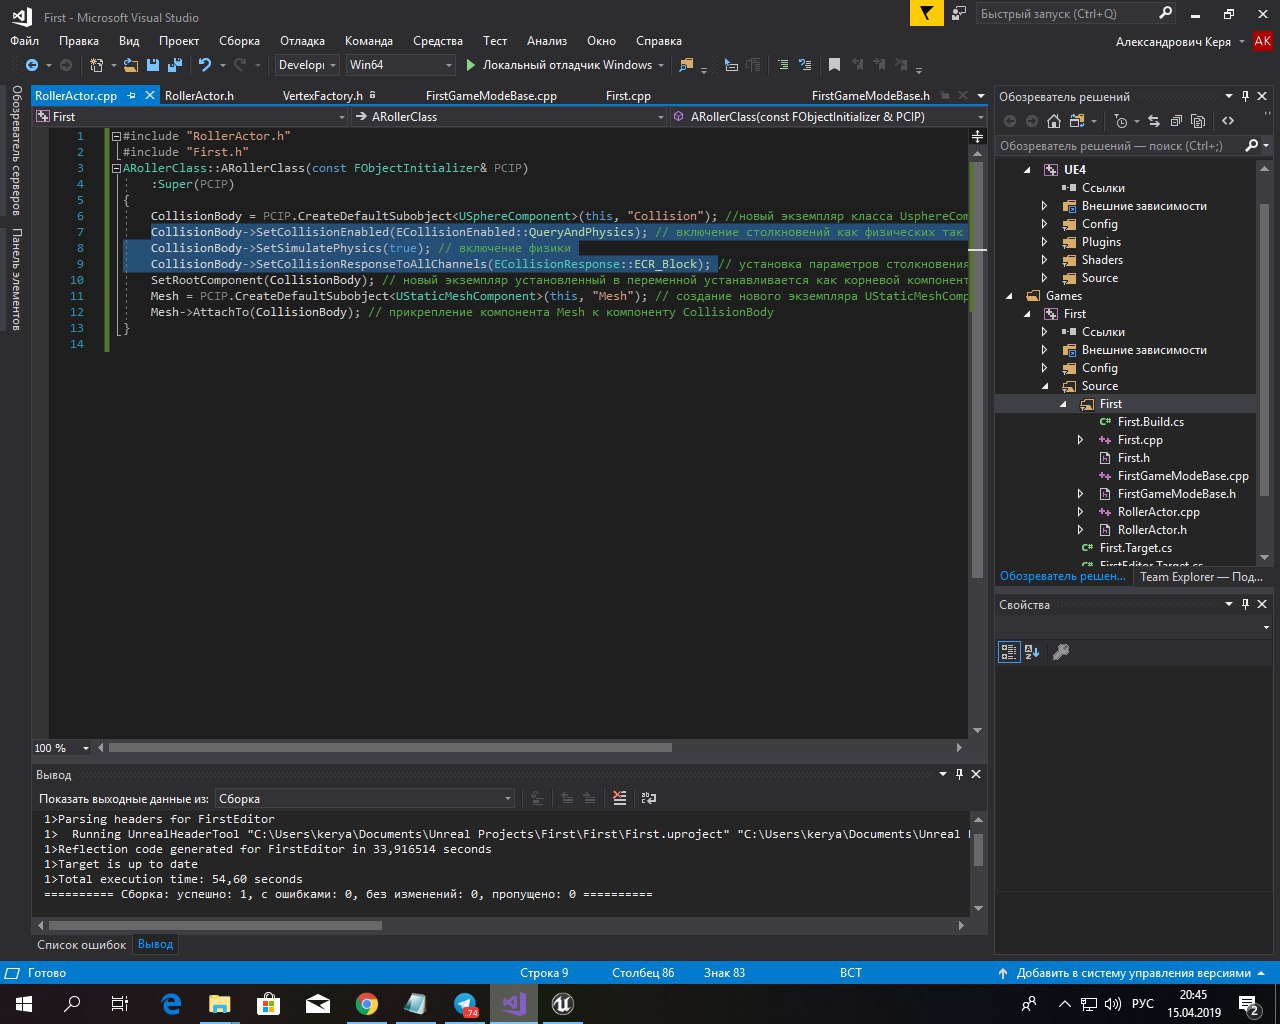Click Добавить в систему управления версиями

click(1133, 973)
